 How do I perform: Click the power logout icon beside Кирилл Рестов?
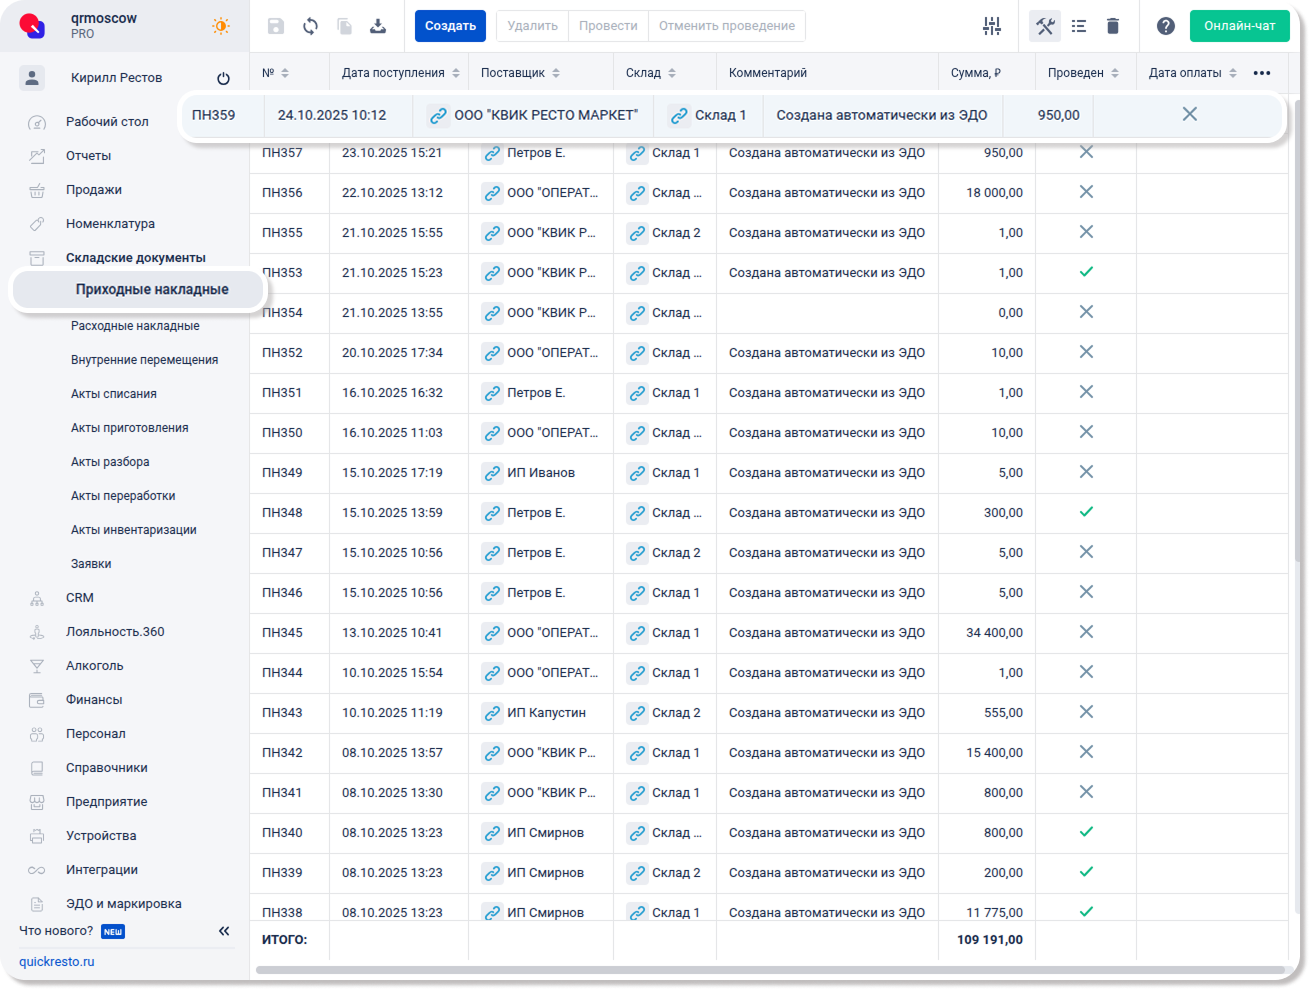click(223, 78)
